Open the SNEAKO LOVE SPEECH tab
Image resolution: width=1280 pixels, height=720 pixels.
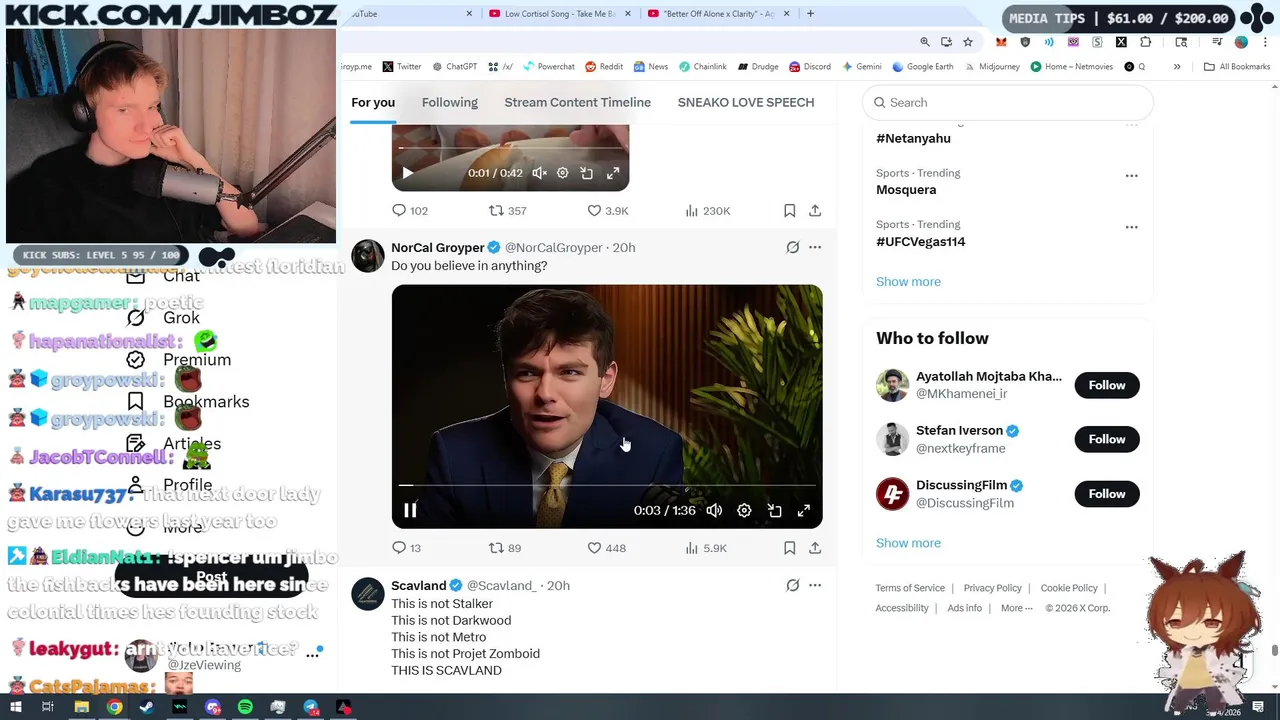point(746,102)
